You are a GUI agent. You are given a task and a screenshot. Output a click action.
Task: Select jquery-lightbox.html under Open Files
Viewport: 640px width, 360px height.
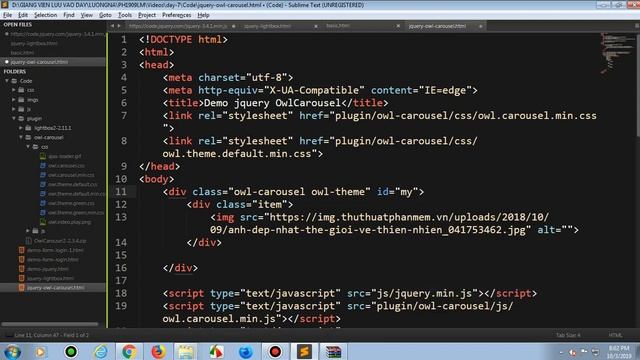[34, 43]
